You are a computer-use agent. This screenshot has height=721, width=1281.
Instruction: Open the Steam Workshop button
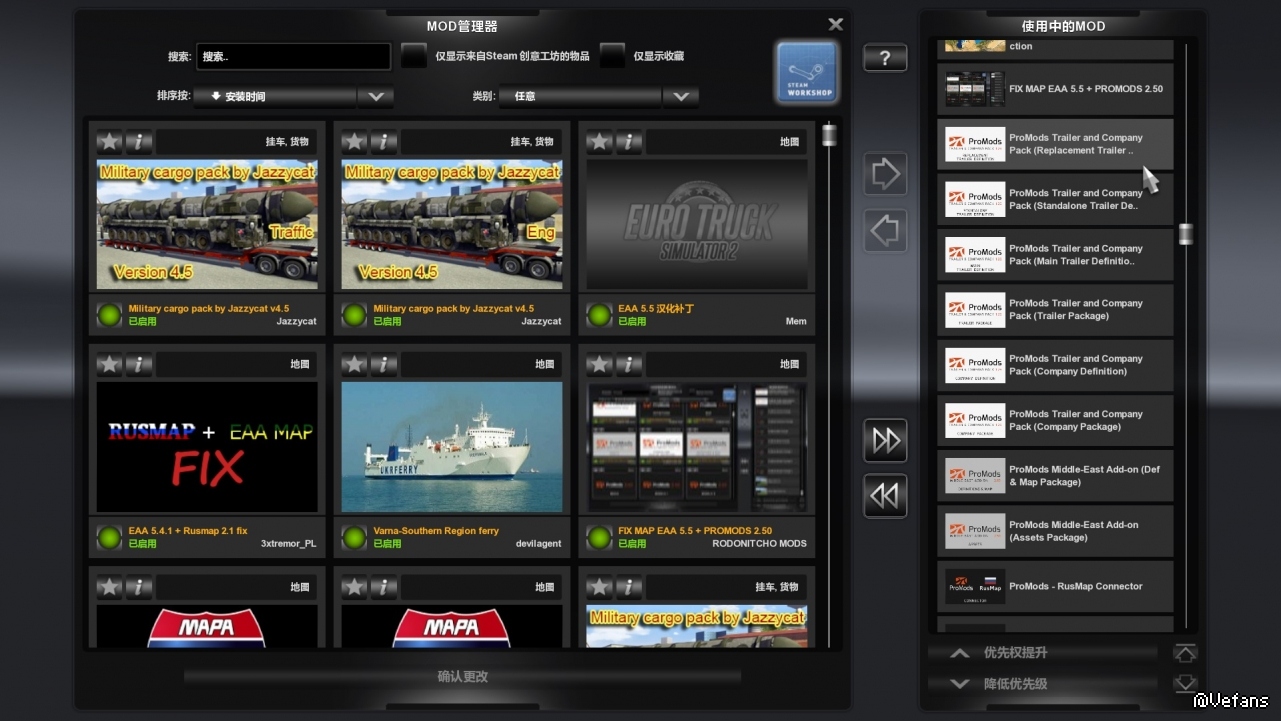pyautogui.click(x=807, y=72)
